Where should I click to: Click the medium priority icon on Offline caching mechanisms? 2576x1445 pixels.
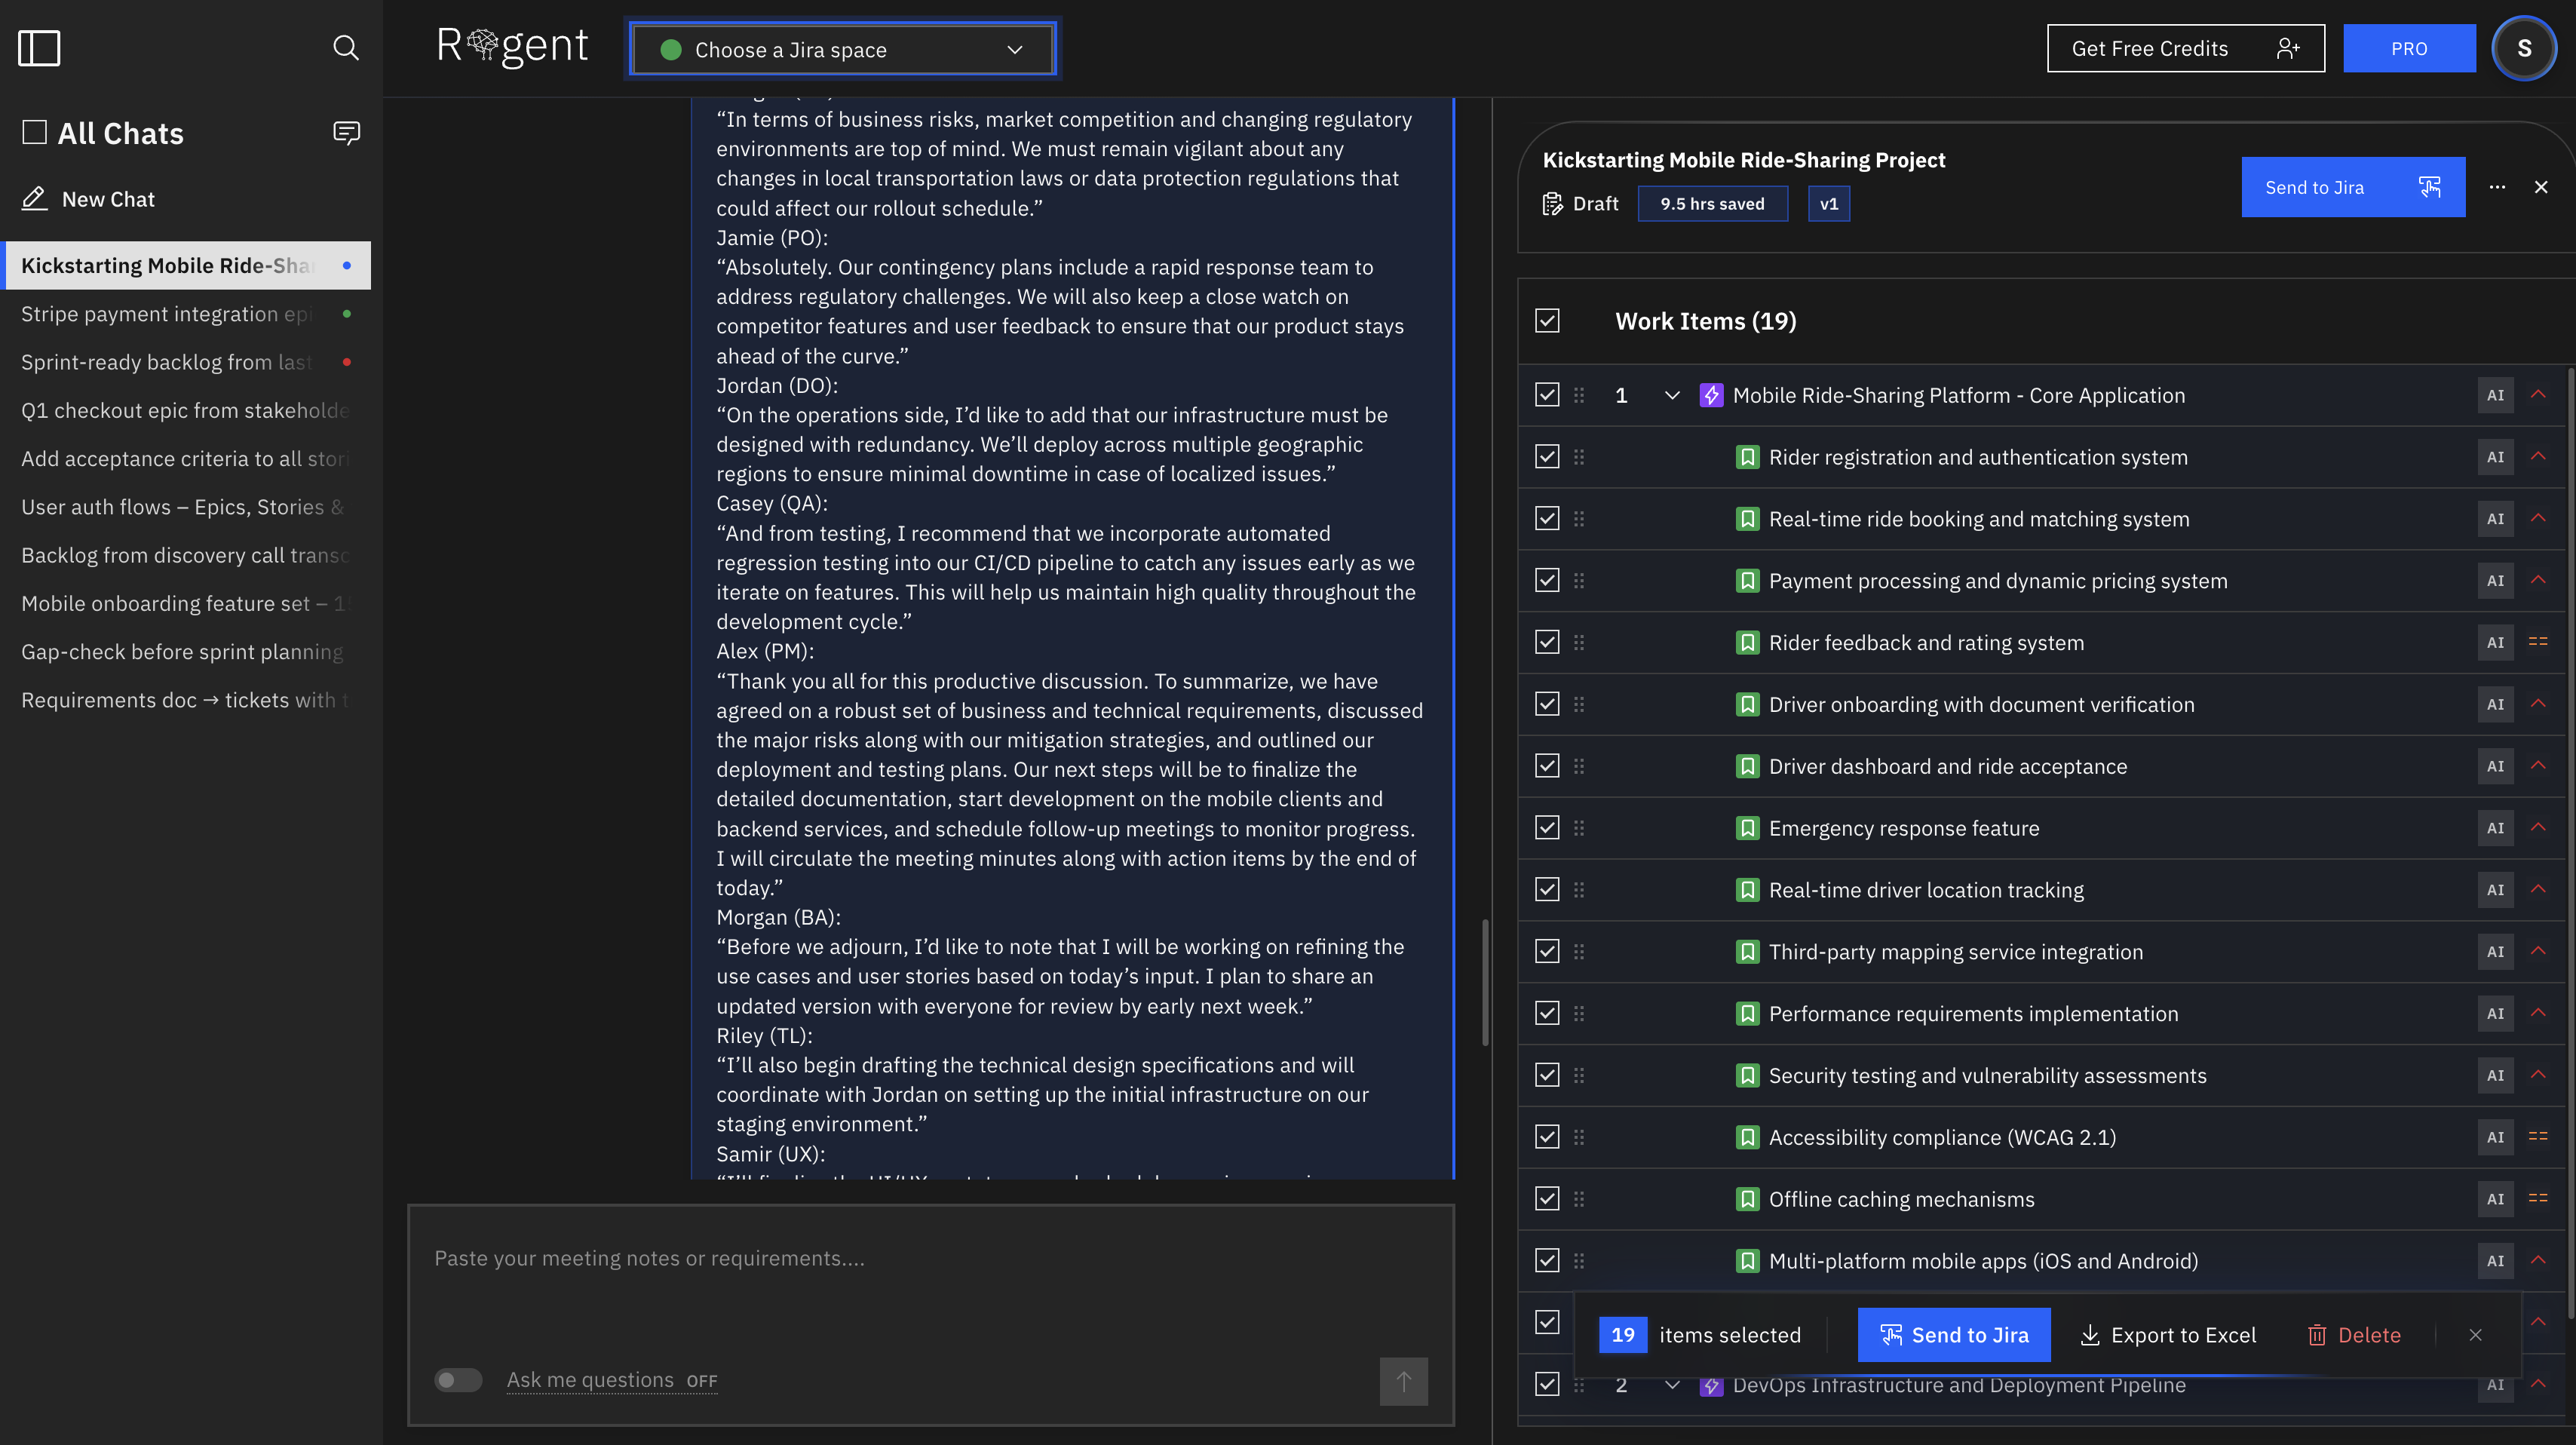tap(2540, 1199)
